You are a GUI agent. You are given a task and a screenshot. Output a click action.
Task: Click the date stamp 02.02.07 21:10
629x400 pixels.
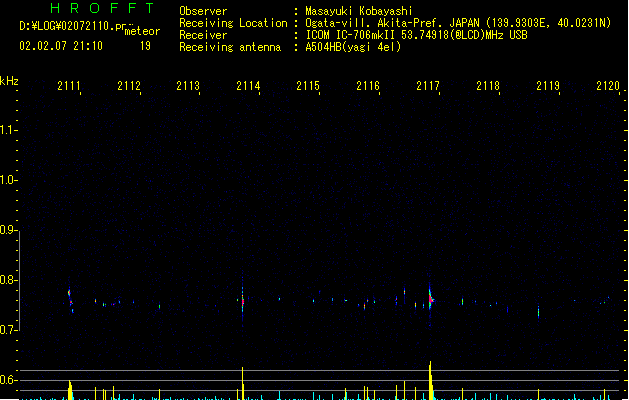pyautogui.click(x=61, y=46)
